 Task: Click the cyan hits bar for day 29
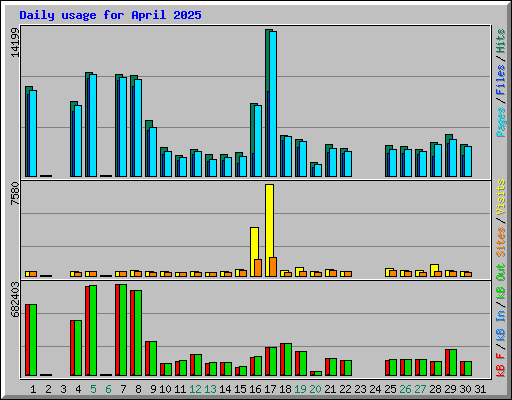pos(453,158)
